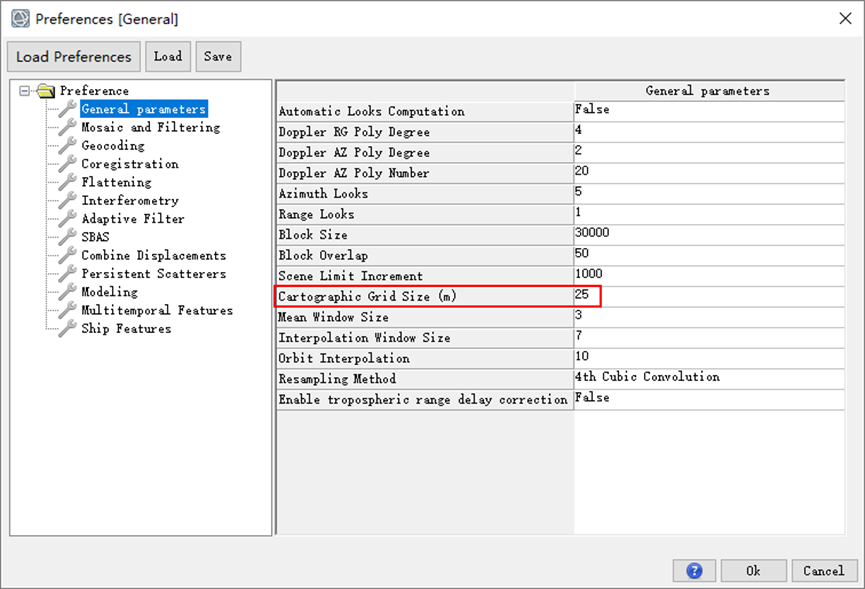Click the wrench icon next to Coregistration

[x=68, y=163]
